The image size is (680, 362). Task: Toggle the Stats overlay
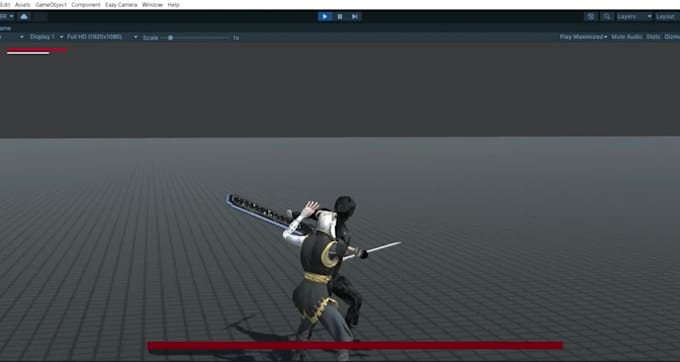click(653, 37)
